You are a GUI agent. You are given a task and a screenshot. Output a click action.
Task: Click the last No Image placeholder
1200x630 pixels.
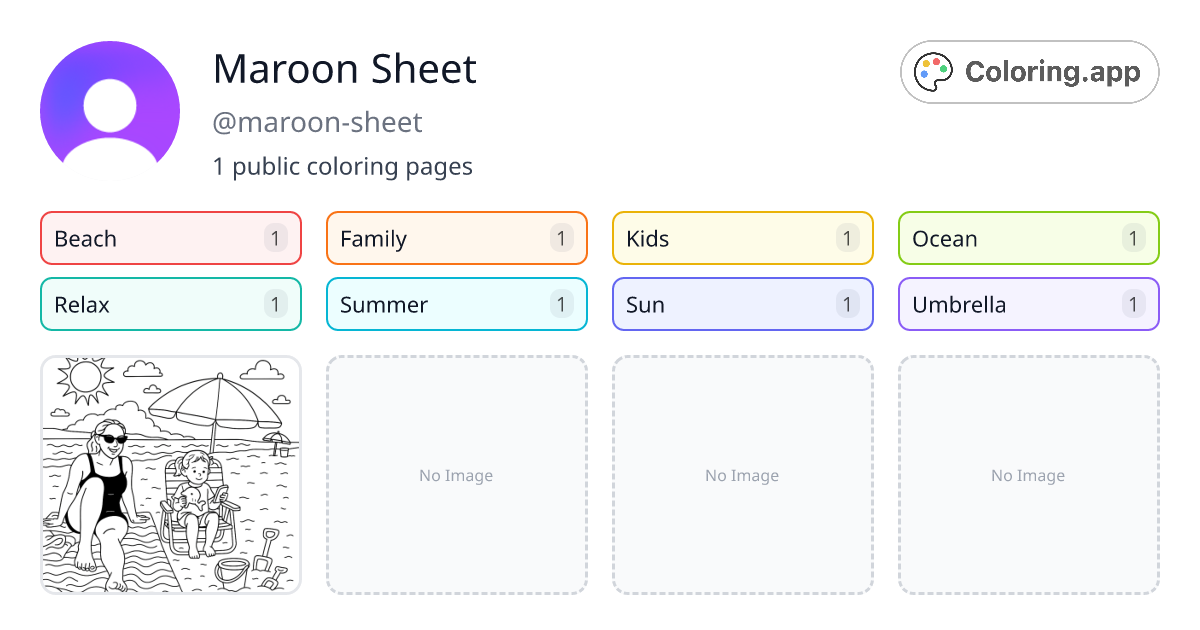(1028, 475)
